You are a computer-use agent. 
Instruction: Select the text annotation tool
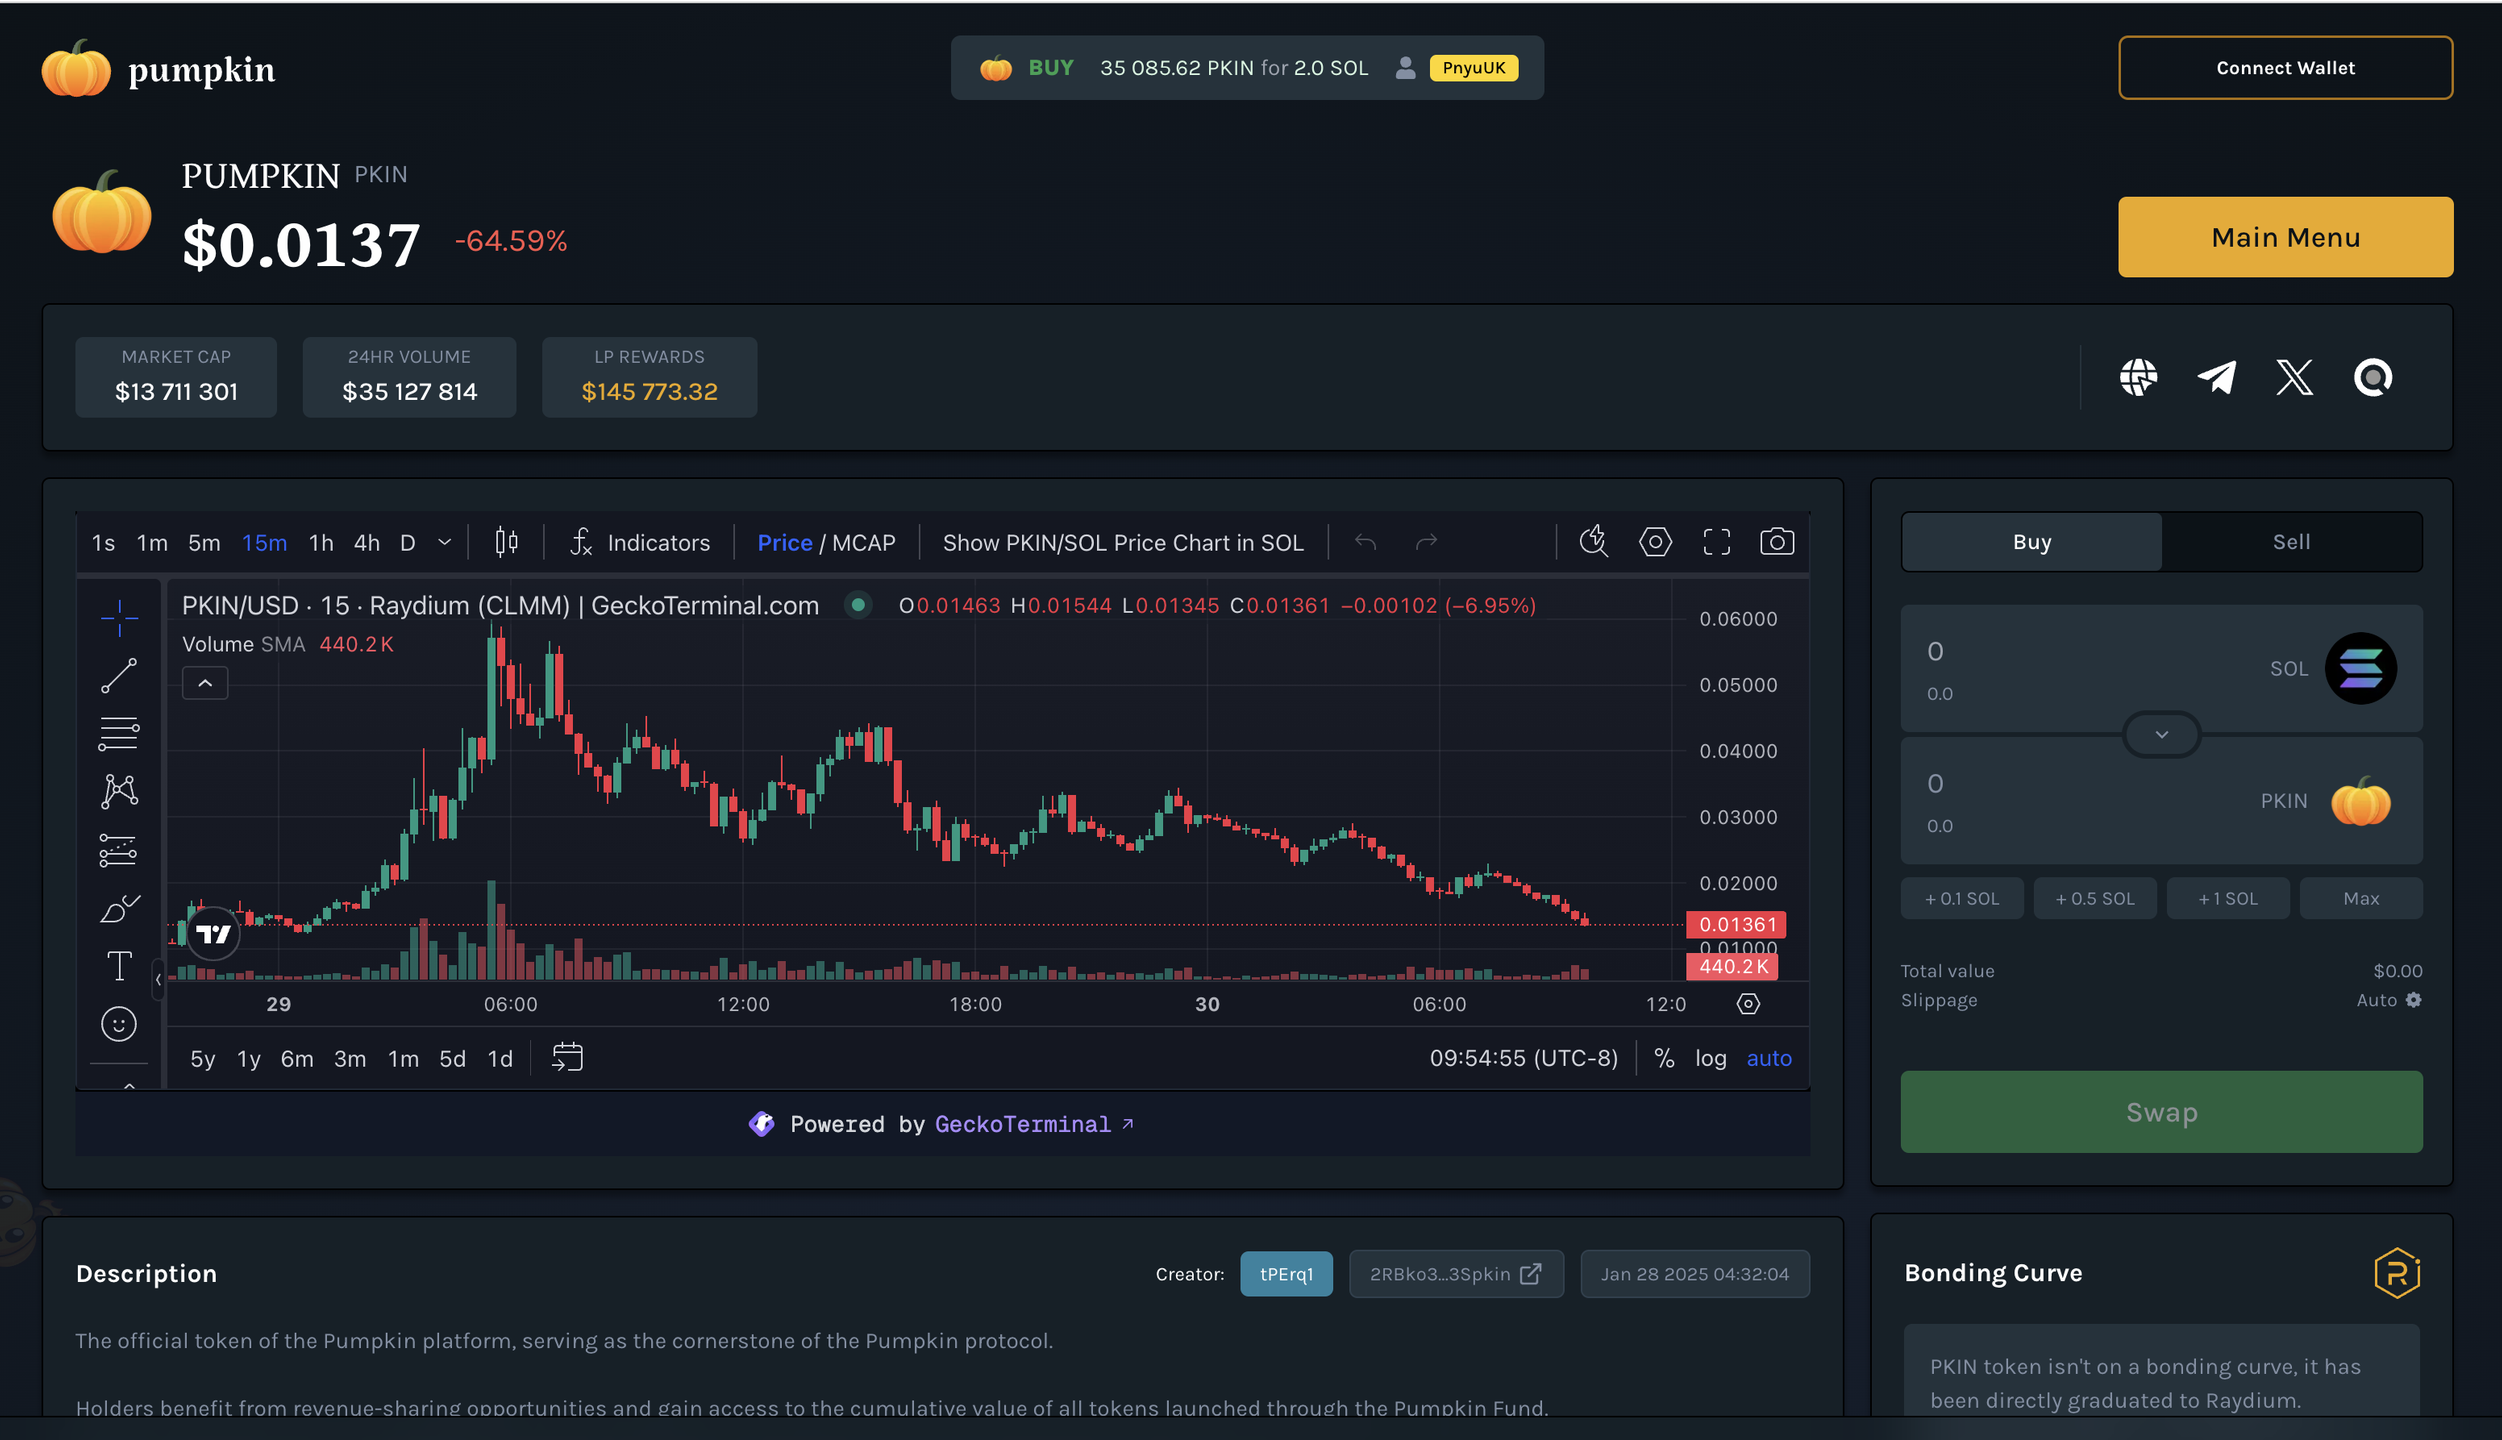click(118, 966)
